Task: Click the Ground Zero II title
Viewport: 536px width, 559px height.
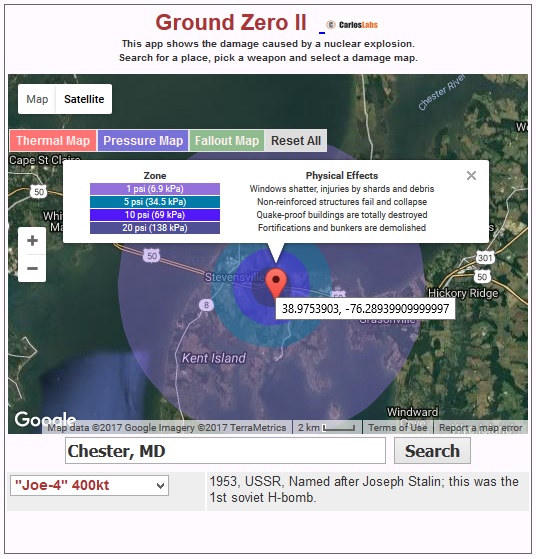Action: pos(231,23)
